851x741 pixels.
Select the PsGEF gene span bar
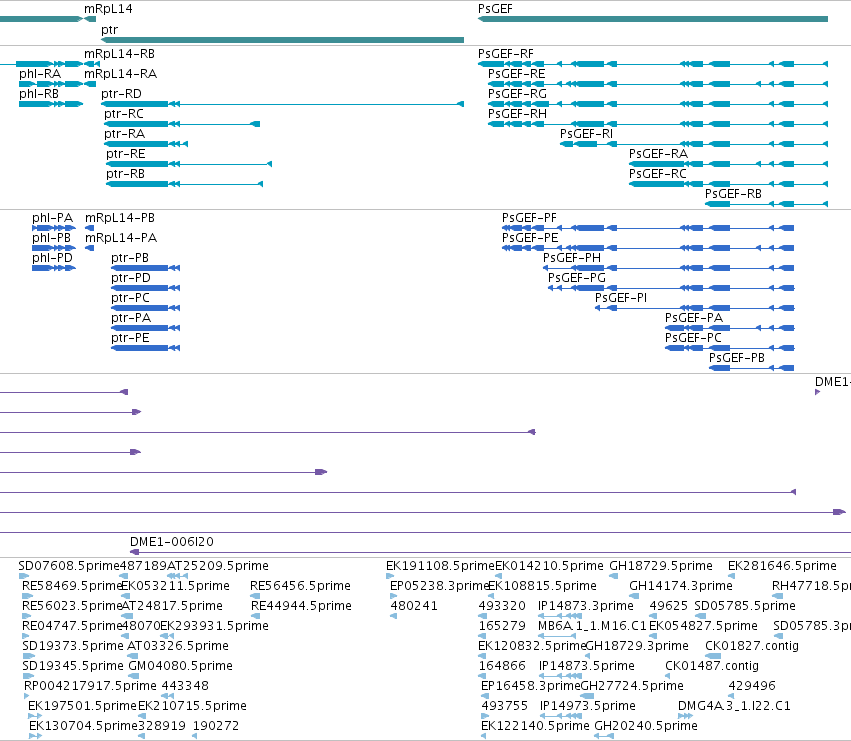click(653, 19)
